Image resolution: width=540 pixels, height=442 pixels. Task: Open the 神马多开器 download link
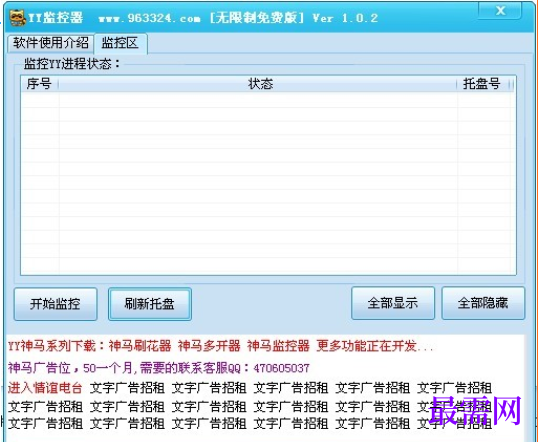pos(209,346)
